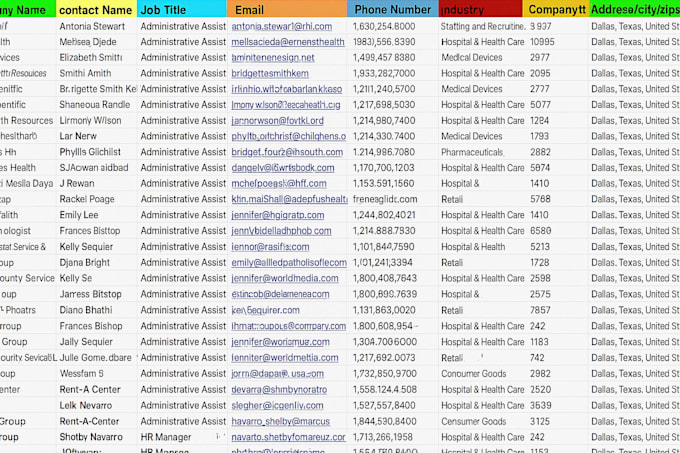The image size is (680, 453).
Task: Open email link antonia.stewart@rhi.com
Action: coord(281,26)
